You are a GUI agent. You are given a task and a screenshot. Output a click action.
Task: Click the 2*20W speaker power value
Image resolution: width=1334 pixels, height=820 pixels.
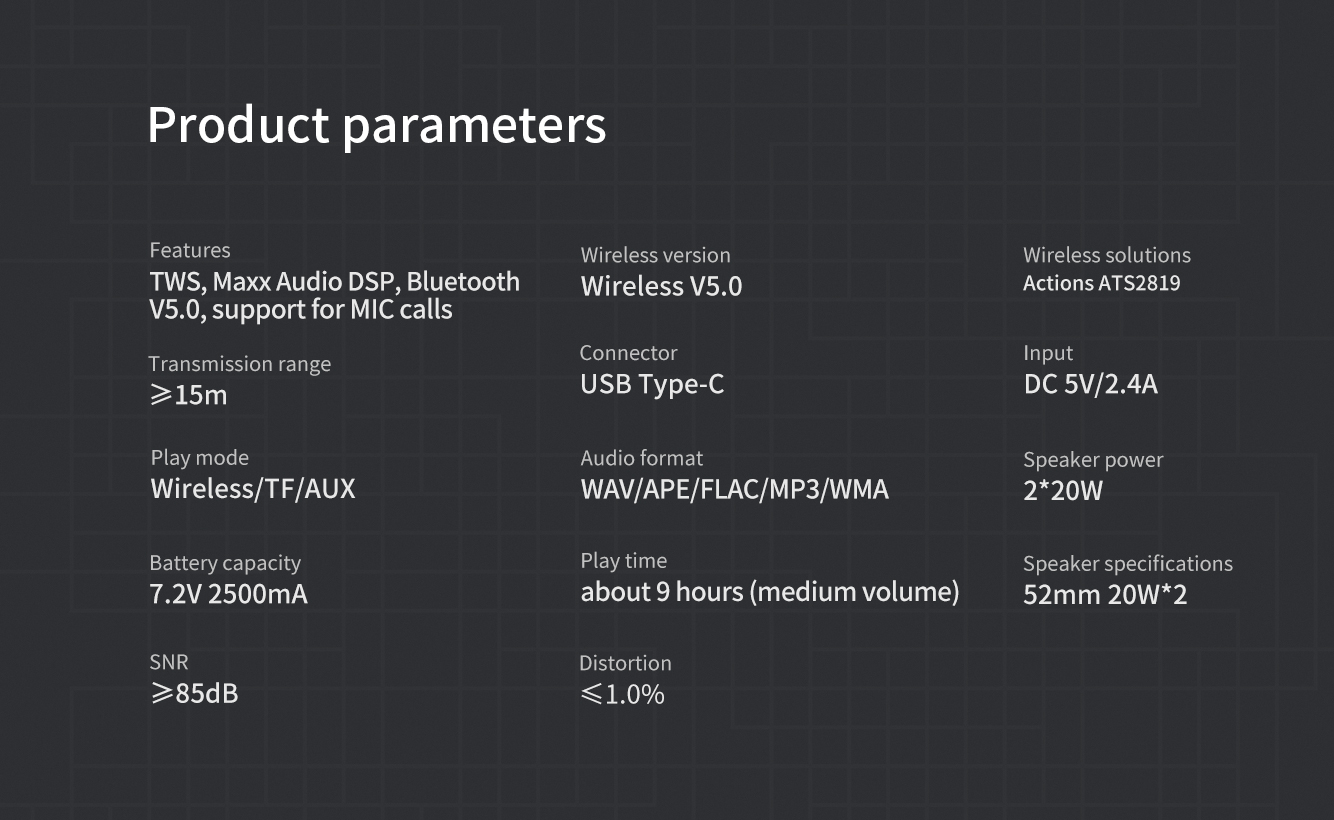point(1062,490)
